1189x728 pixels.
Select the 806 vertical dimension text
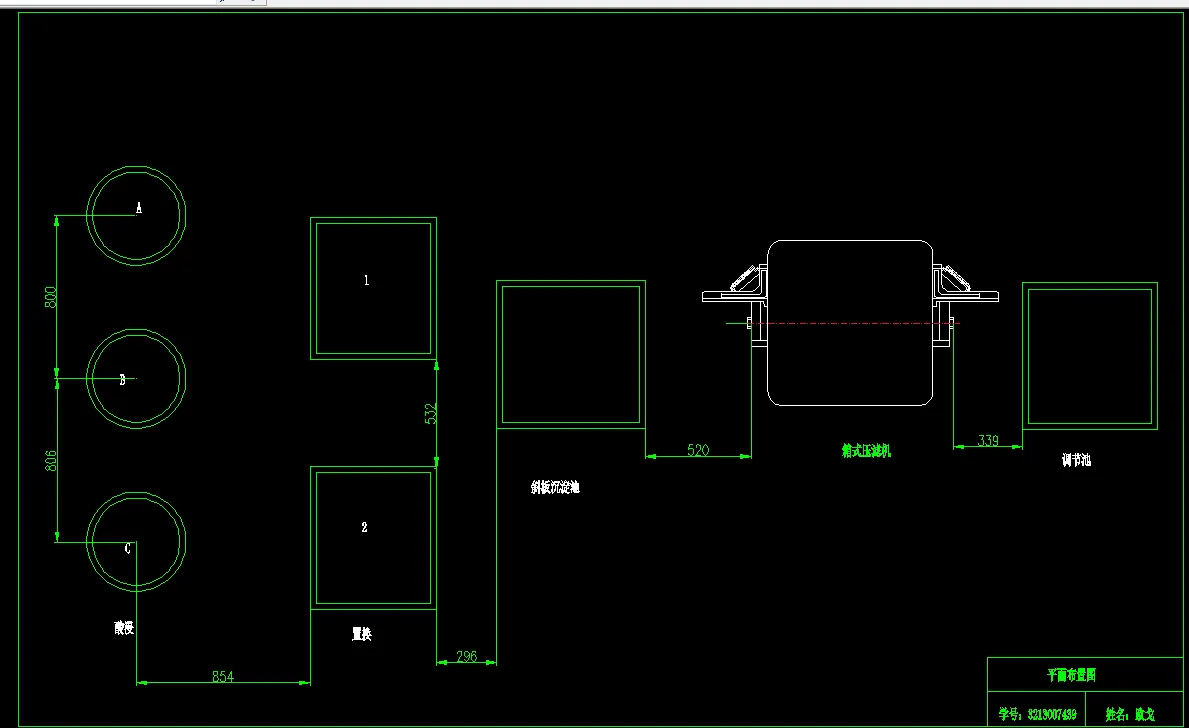pos(51,460)
